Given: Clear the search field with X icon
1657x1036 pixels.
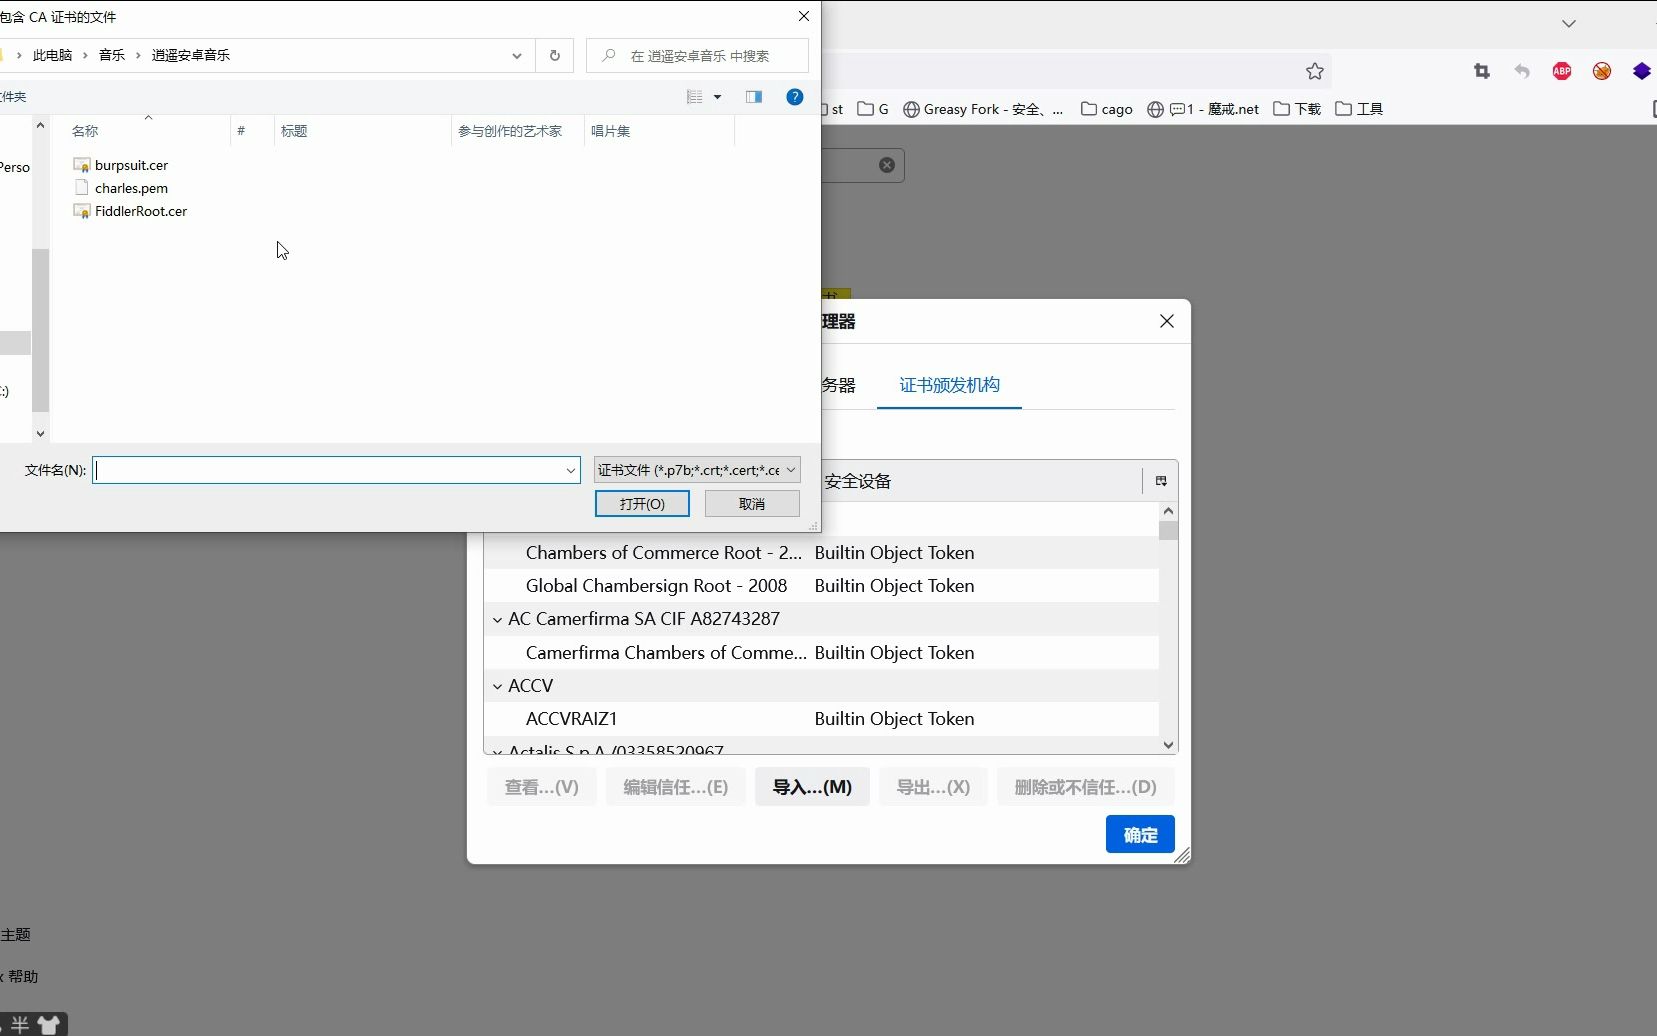Looking at the screenshot, I should (x=887, y=165).
